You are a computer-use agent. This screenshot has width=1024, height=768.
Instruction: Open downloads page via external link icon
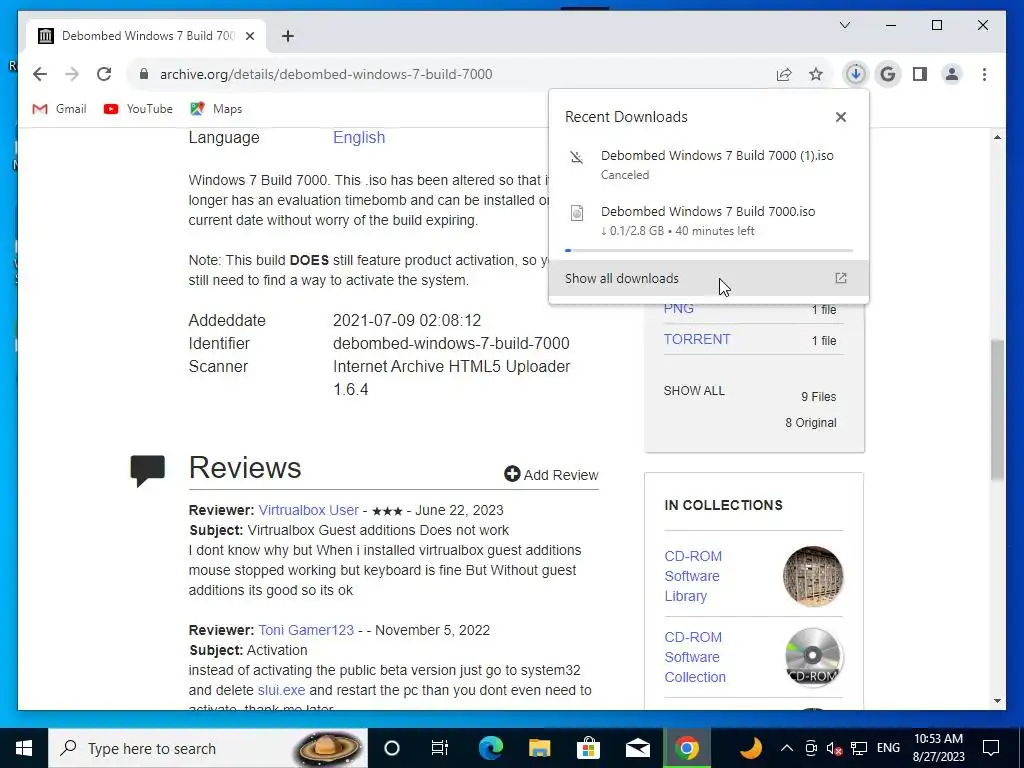click(840, 278)
